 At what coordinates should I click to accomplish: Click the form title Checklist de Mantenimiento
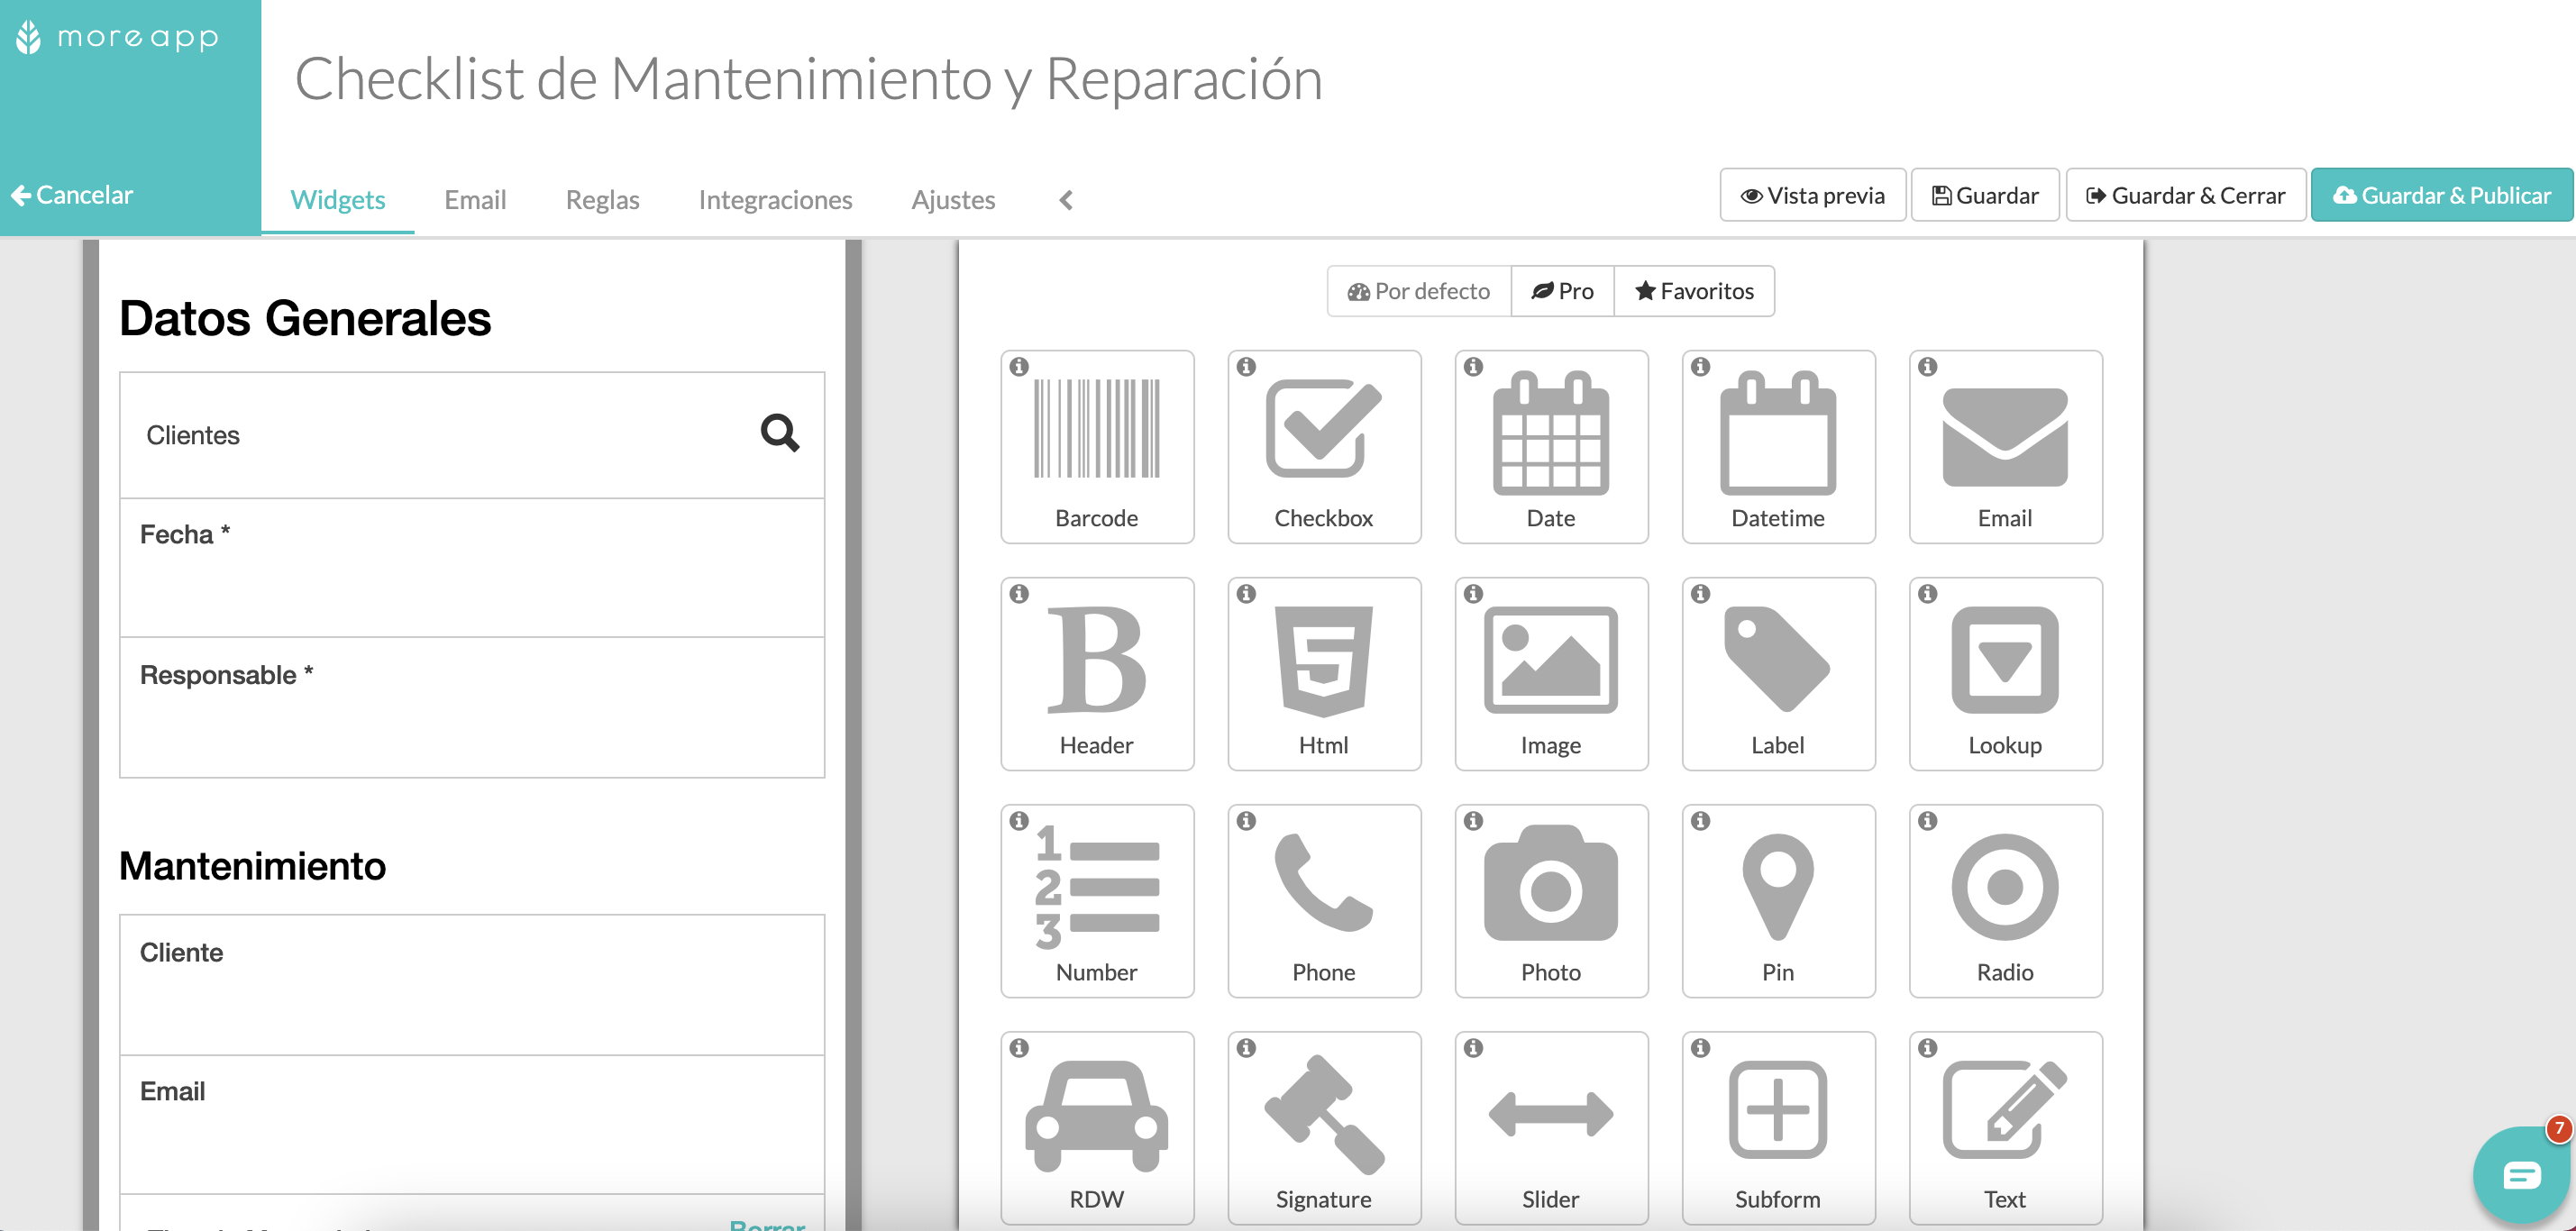(808, 80)
